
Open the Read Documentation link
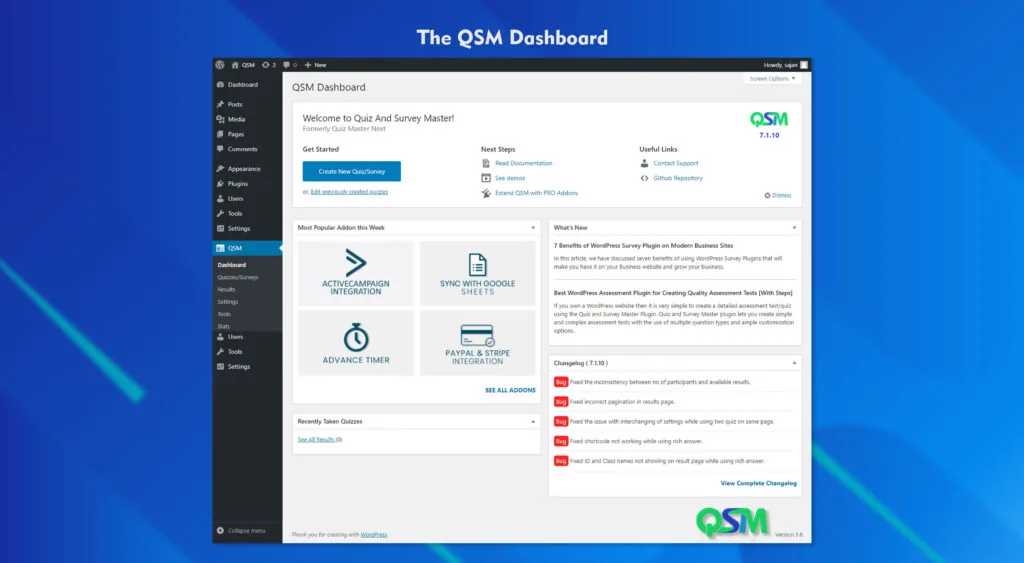click(x=524, y=163)
